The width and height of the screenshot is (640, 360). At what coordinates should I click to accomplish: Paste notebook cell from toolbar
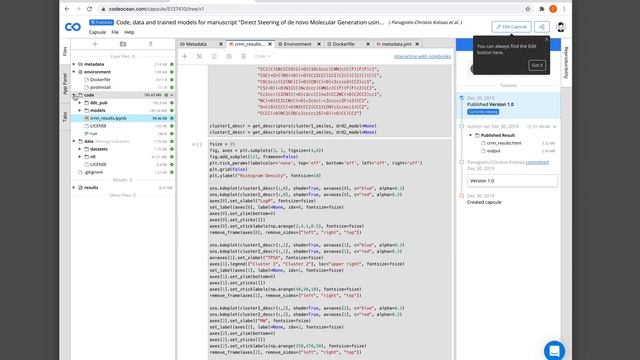[x=229, y=56]
